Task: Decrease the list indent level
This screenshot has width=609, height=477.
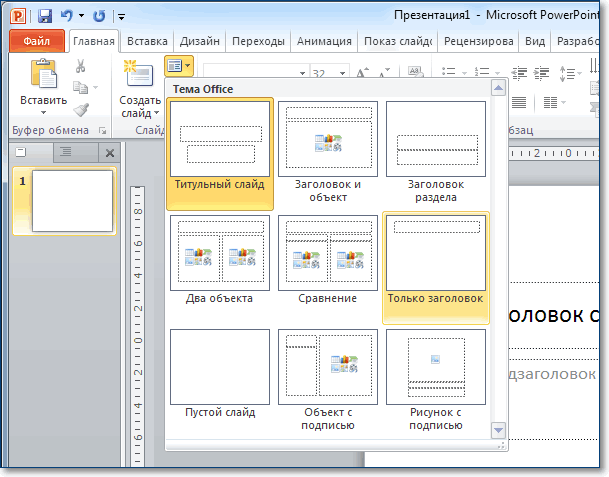Action: [x=519, y=73]
